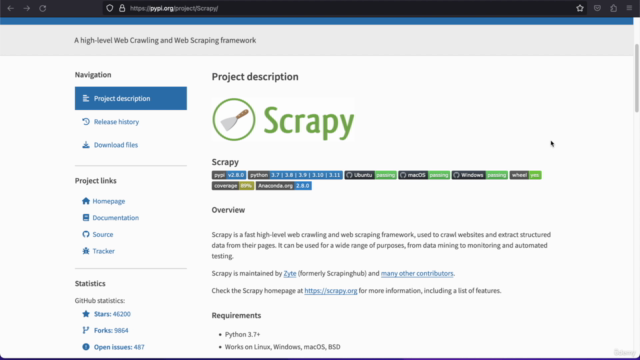Screen dimensions: 640x360
Task: Open the Tracker project link
Action: [x=103, y=251]
